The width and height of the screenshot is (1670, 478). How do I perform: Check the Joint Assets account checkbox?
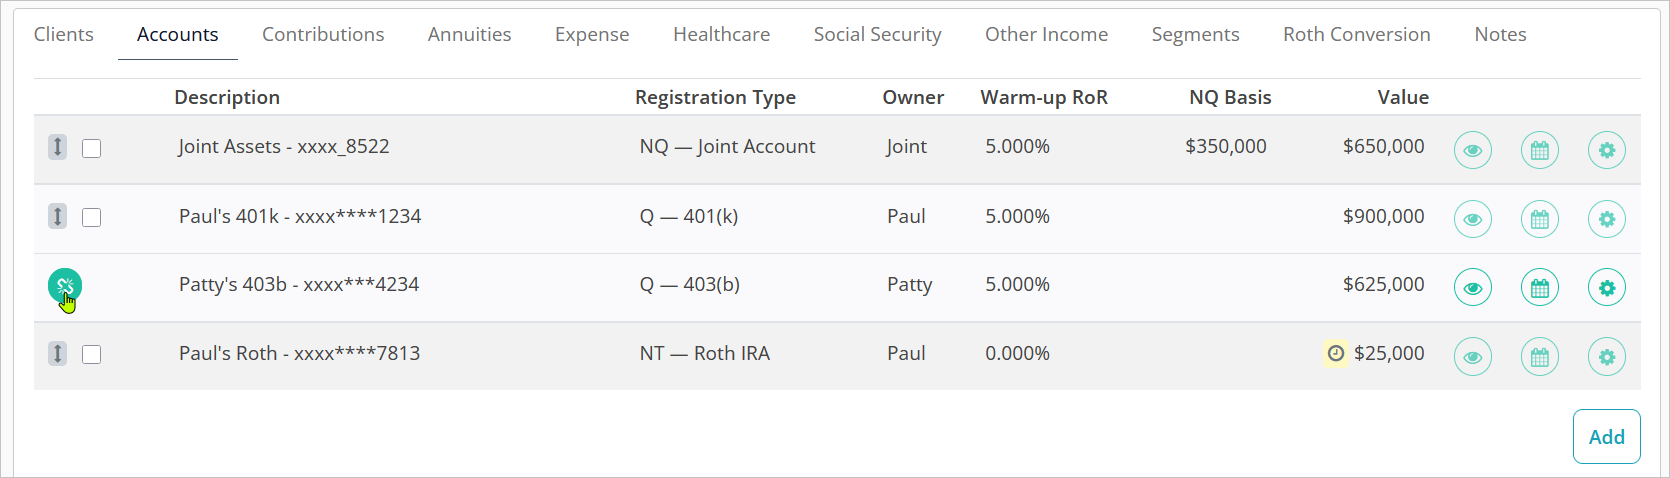92,148
